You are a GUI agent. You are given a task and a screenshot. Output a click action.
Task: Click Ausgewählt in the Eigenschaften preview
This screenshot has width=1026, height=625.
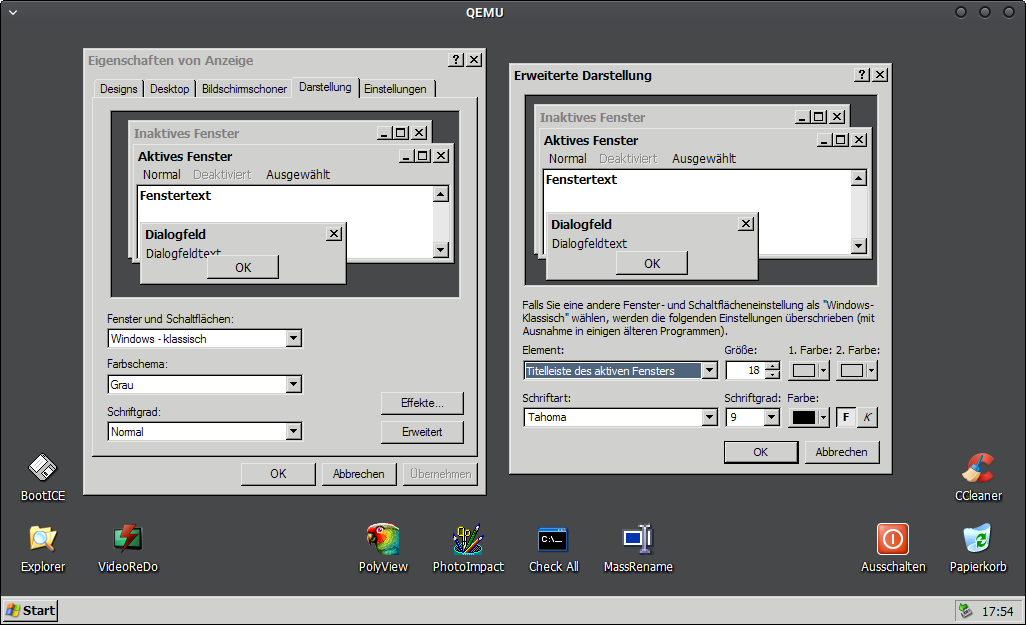[x=298, y=175]
